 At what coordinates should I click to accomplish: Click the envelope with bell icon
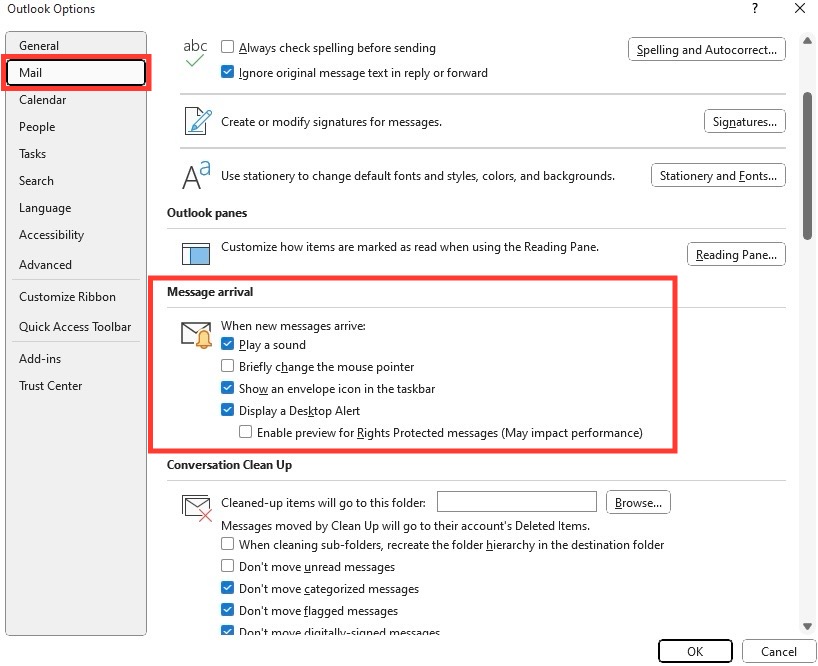click(x=196, y=335)
